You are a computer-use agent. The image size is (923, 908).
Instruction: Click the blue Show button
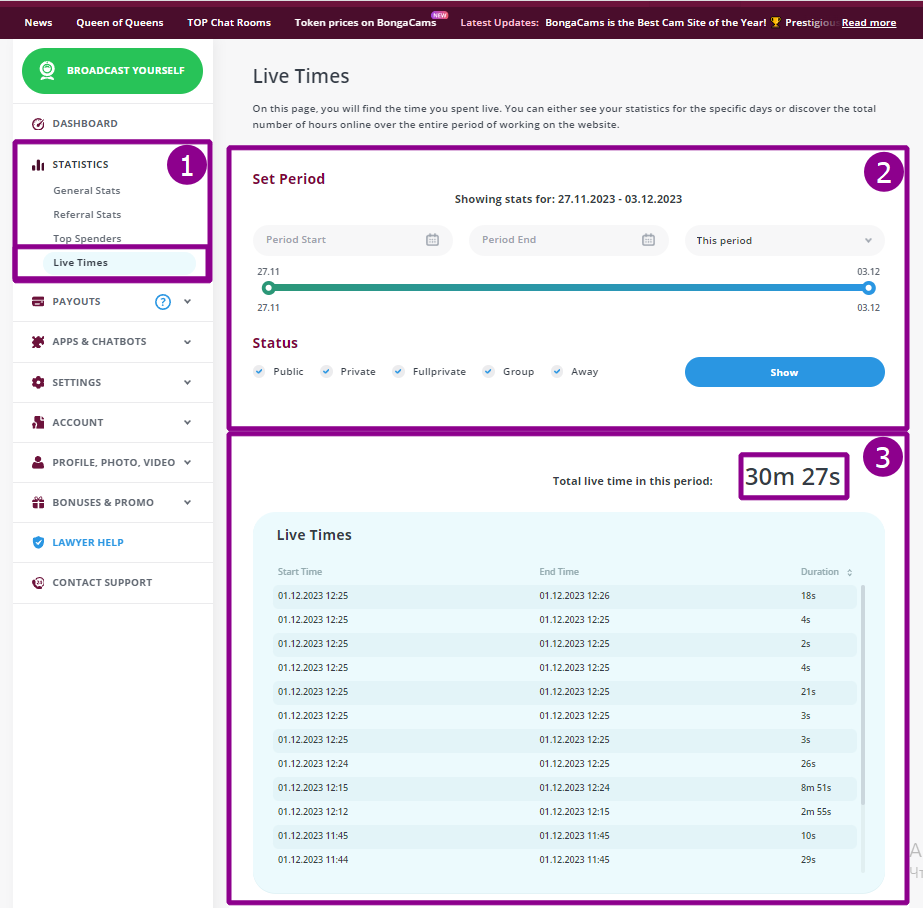(784, 372)
